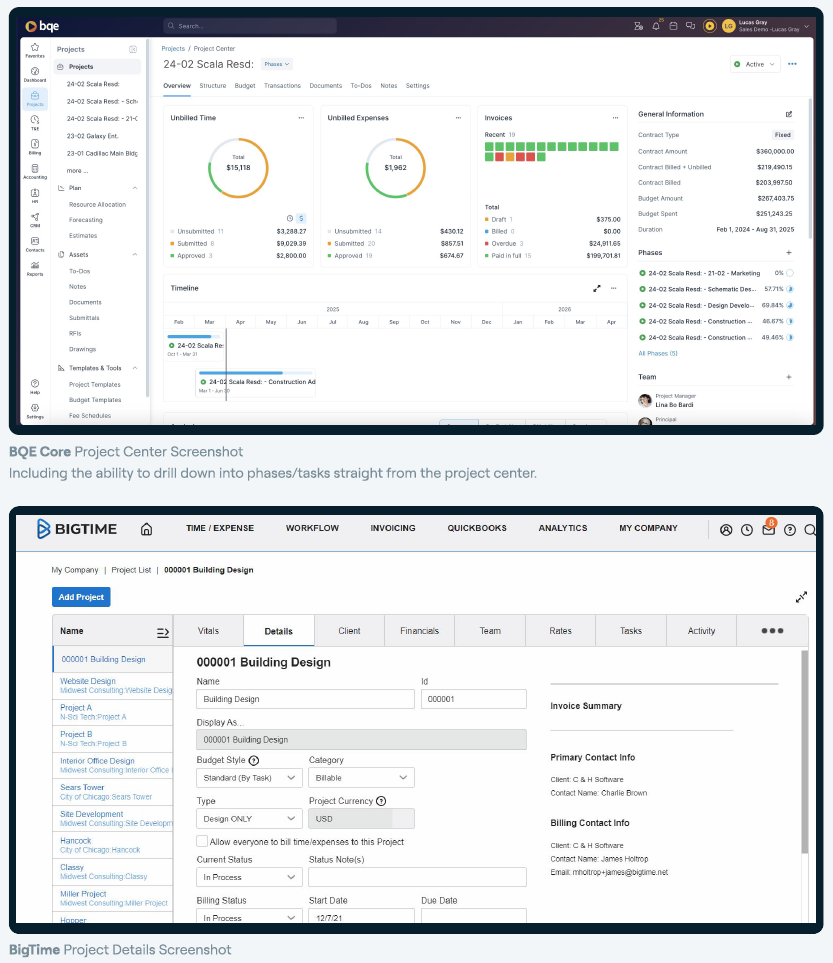The width and height of the screenshot is (833, 963).
Task: Collapse the Assets section in Projects panel
Action: coord(135,254)
